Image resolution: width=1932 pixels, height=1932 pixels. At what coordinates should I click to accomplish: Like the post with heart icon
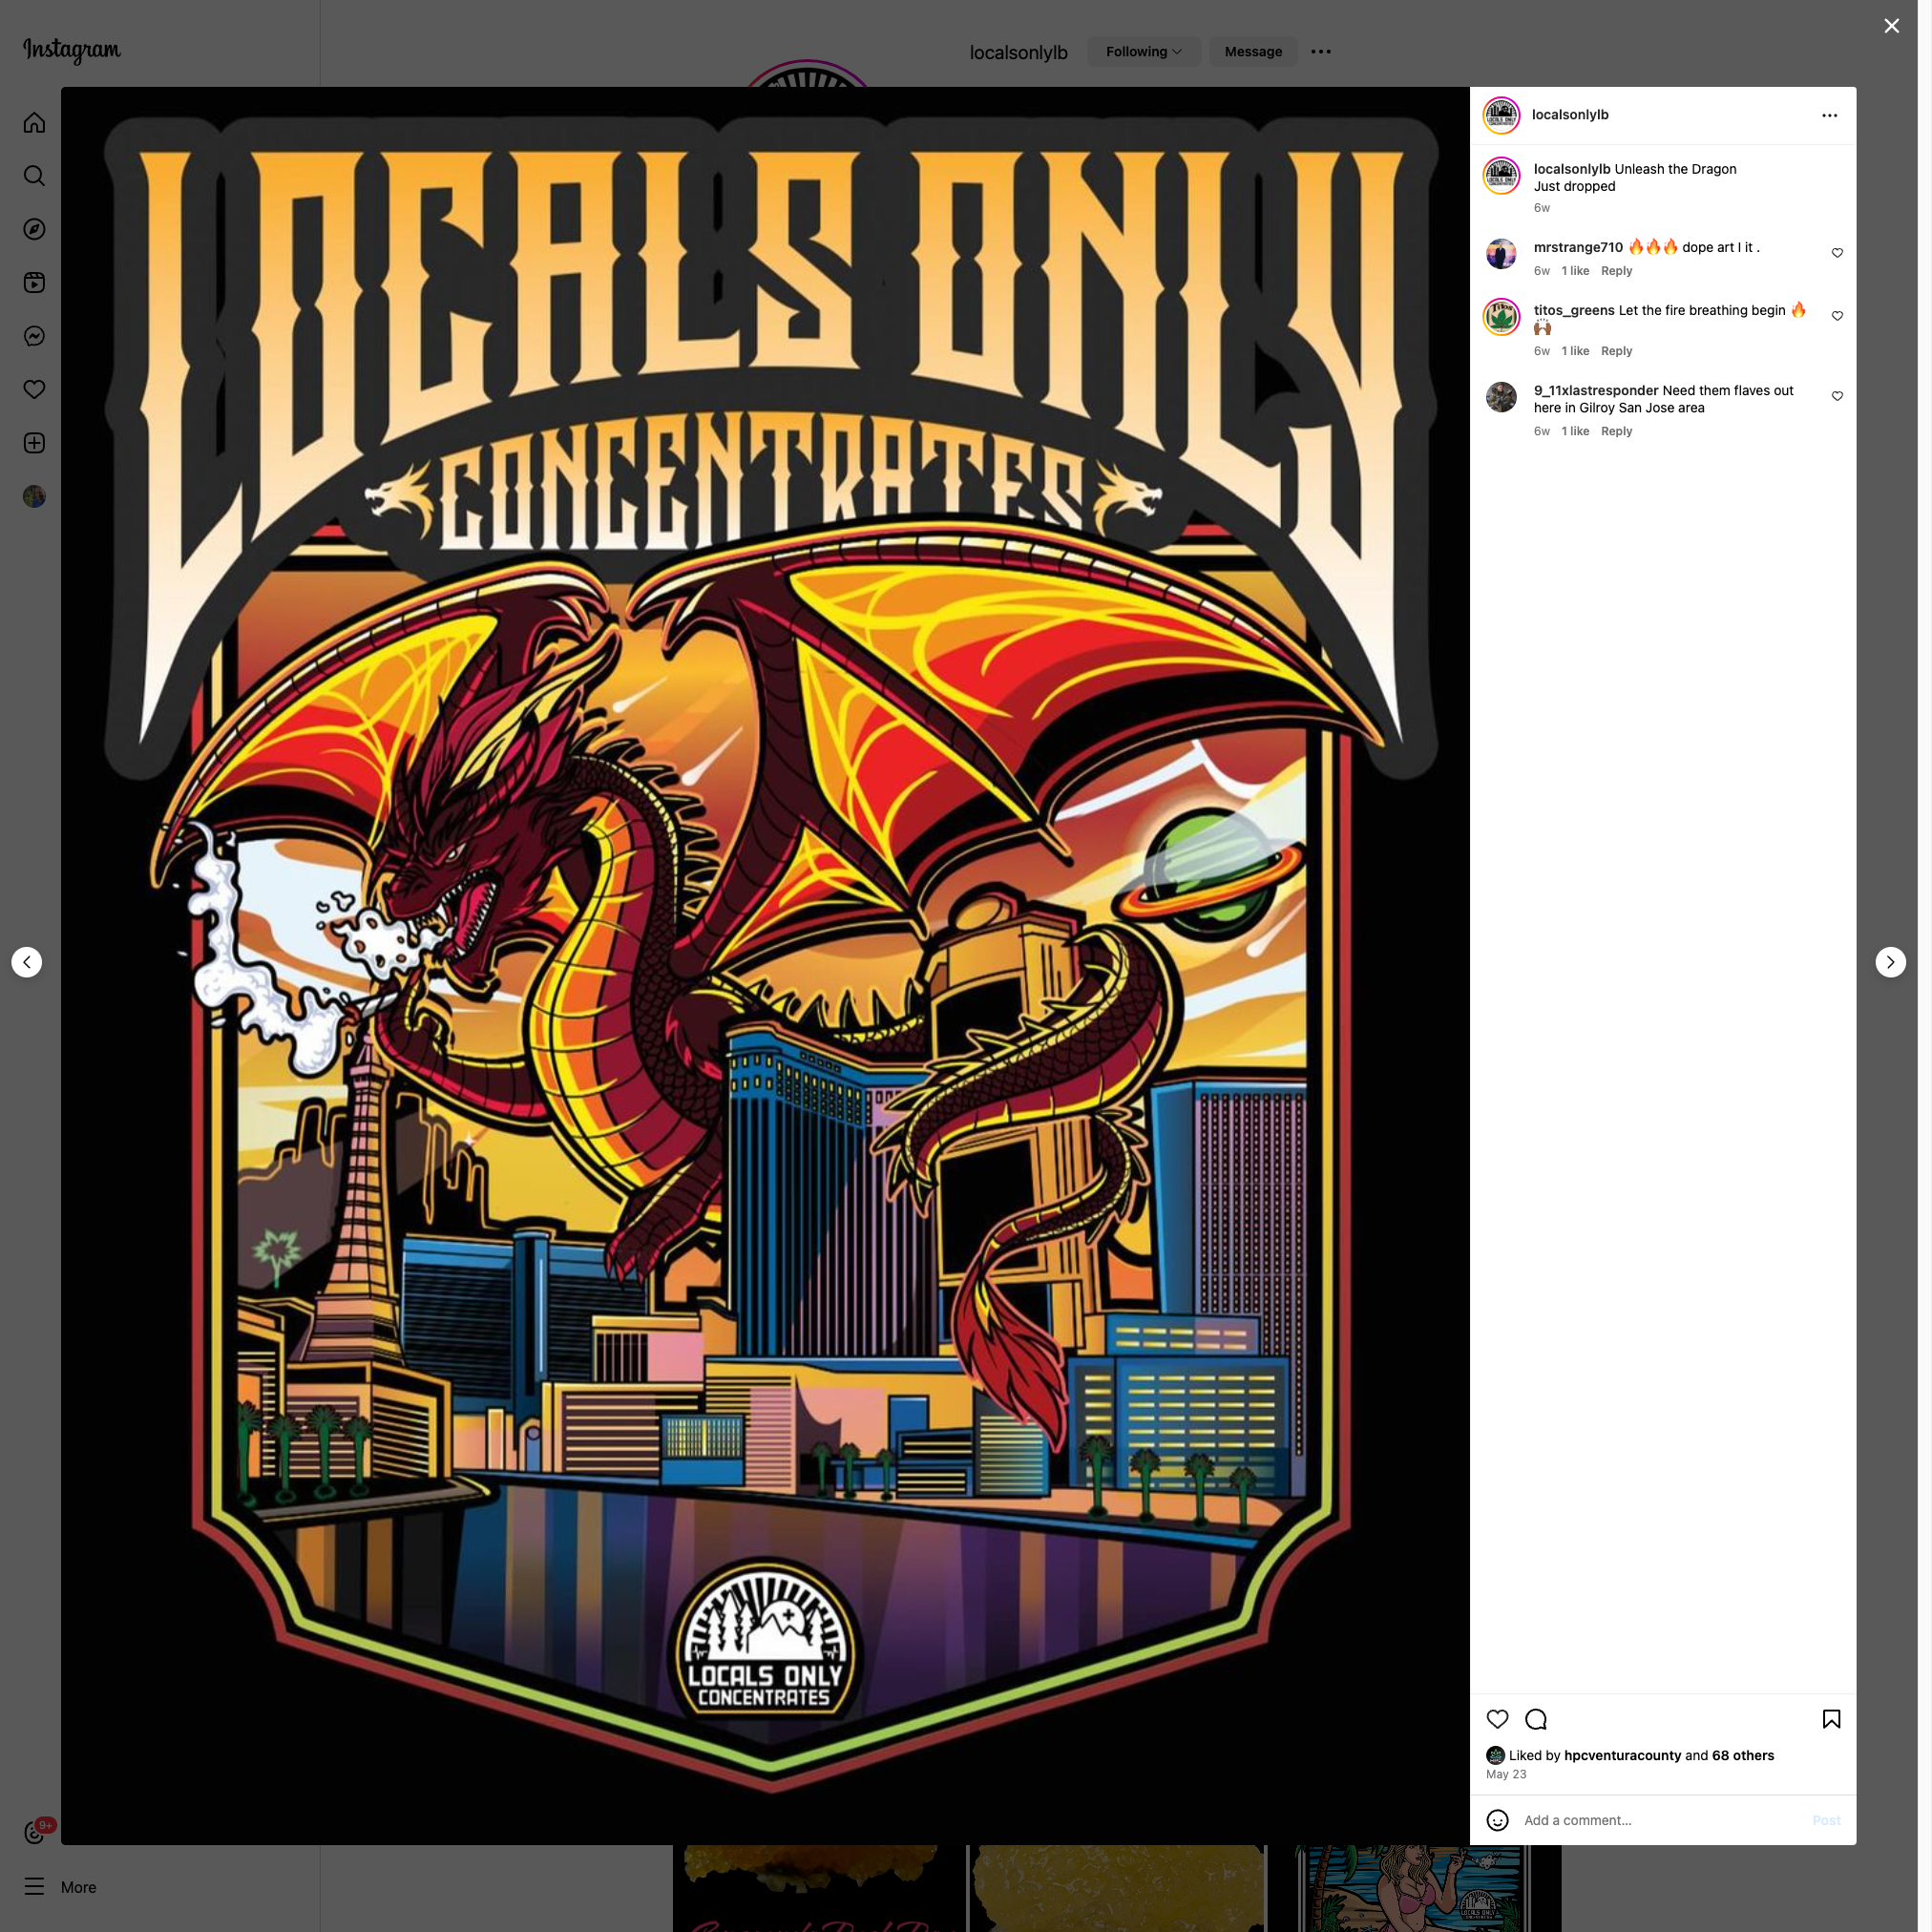click(1497, 1719)
